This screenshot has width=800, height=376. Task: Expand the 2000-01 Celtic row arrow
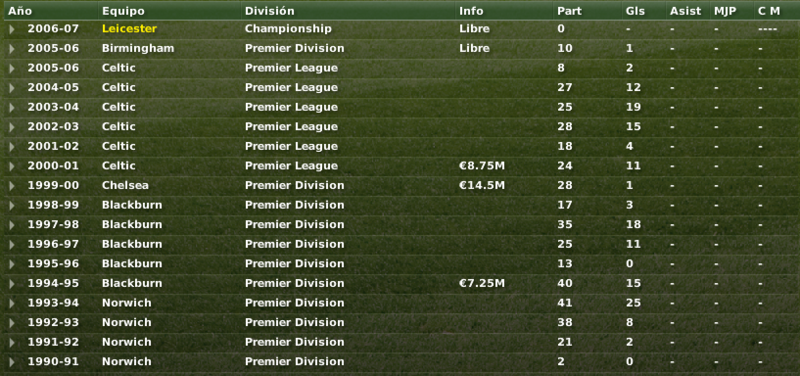tap(12, 166)
